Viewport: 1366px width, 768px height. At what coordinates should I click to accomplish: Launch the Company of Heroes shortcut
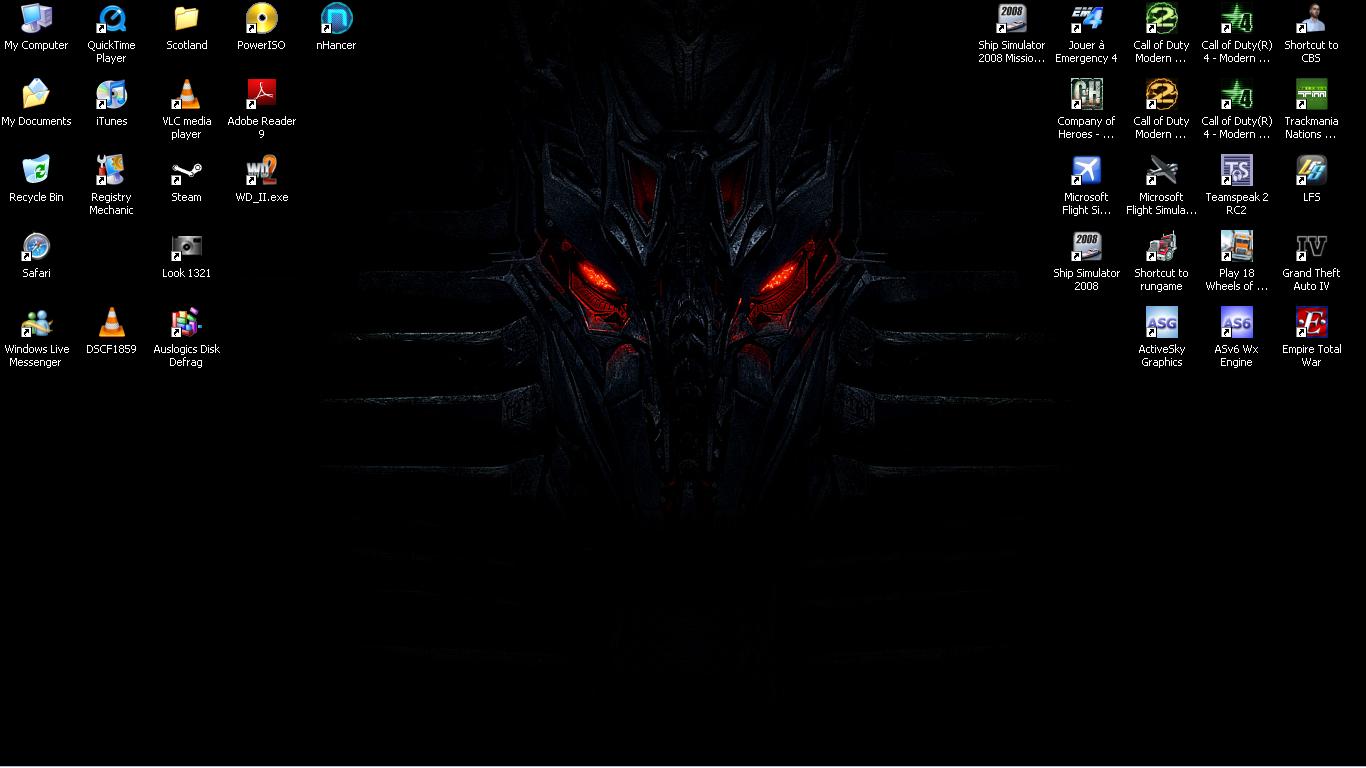[x=1086, y=95]
